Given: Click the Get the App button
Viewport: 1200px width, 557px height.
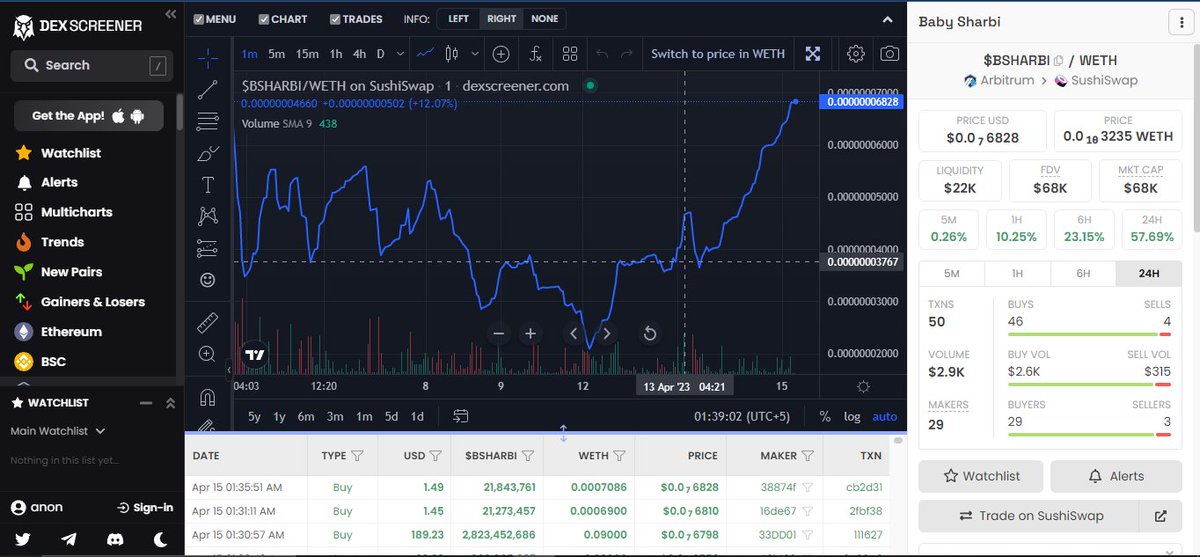Looking at the screenshot, I should point(88,116).
